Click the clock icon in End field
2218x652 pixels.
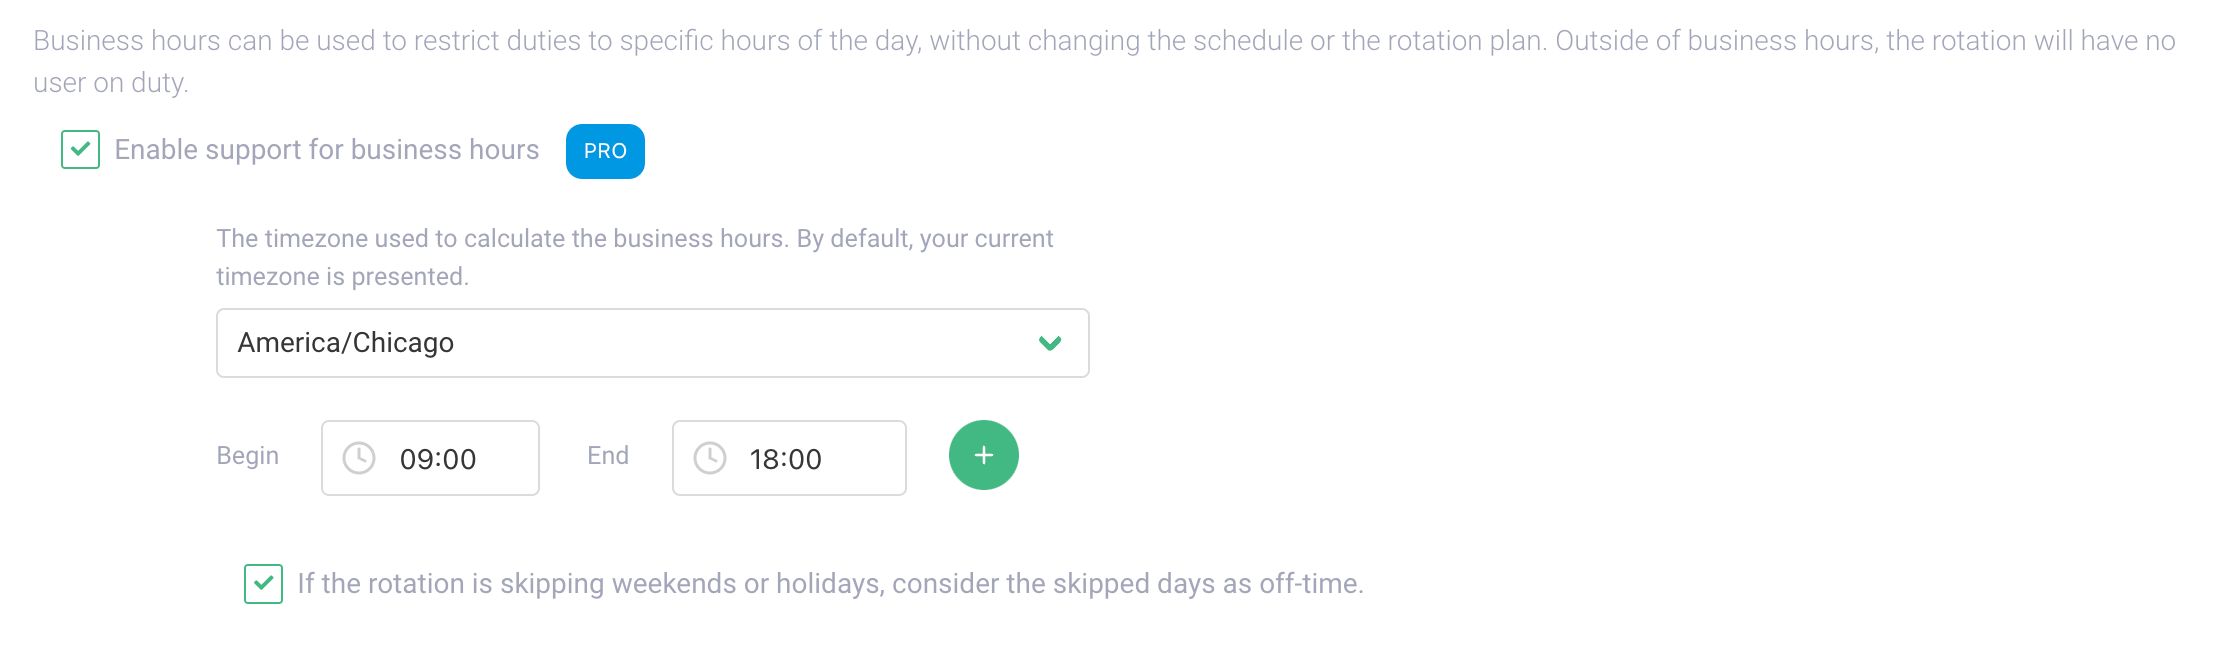point(710,458)
